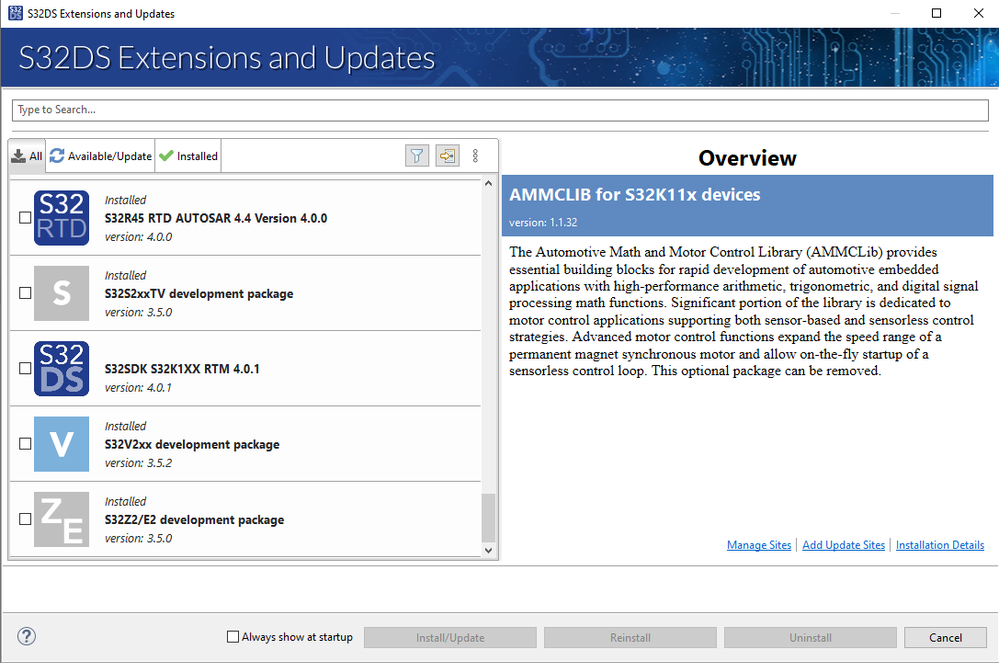Viewport: 999px width, 663px height.
Task: Switch to the All tab
Action: coord(27,156)
